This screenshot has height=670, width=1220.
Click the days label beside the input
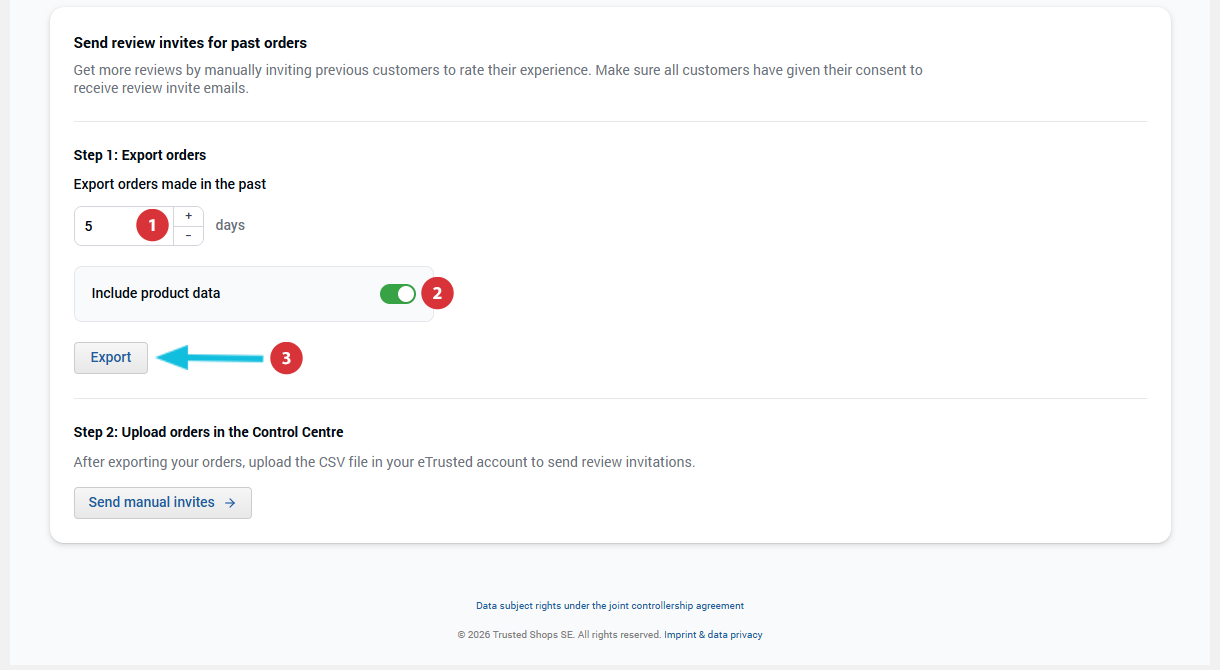(230, 224)
